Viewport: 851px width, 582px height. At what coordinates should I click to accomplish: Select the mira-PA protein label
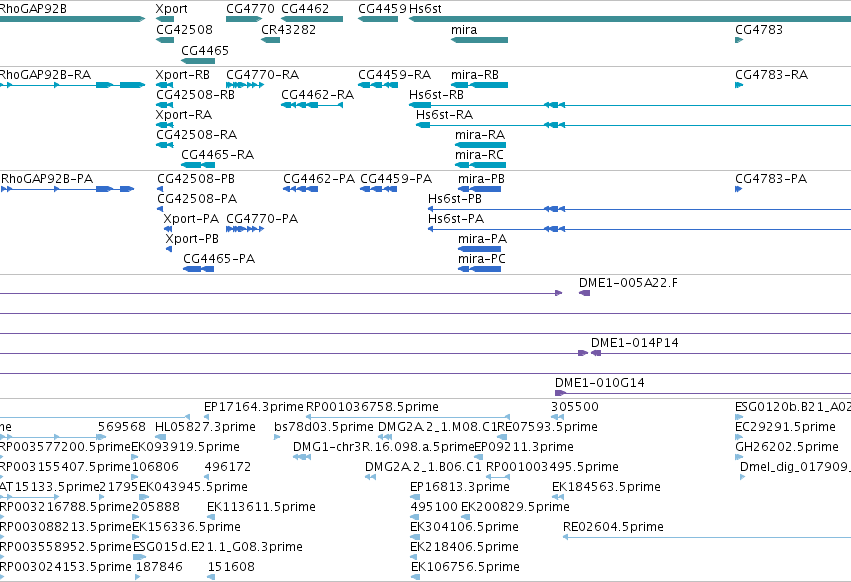[x=482, y=238]
